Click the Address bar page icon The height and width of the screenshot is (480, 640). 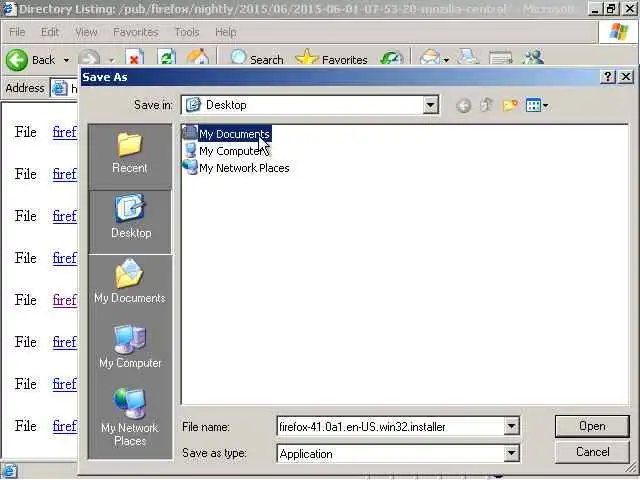pyautogui.click(x=60, y=88)
